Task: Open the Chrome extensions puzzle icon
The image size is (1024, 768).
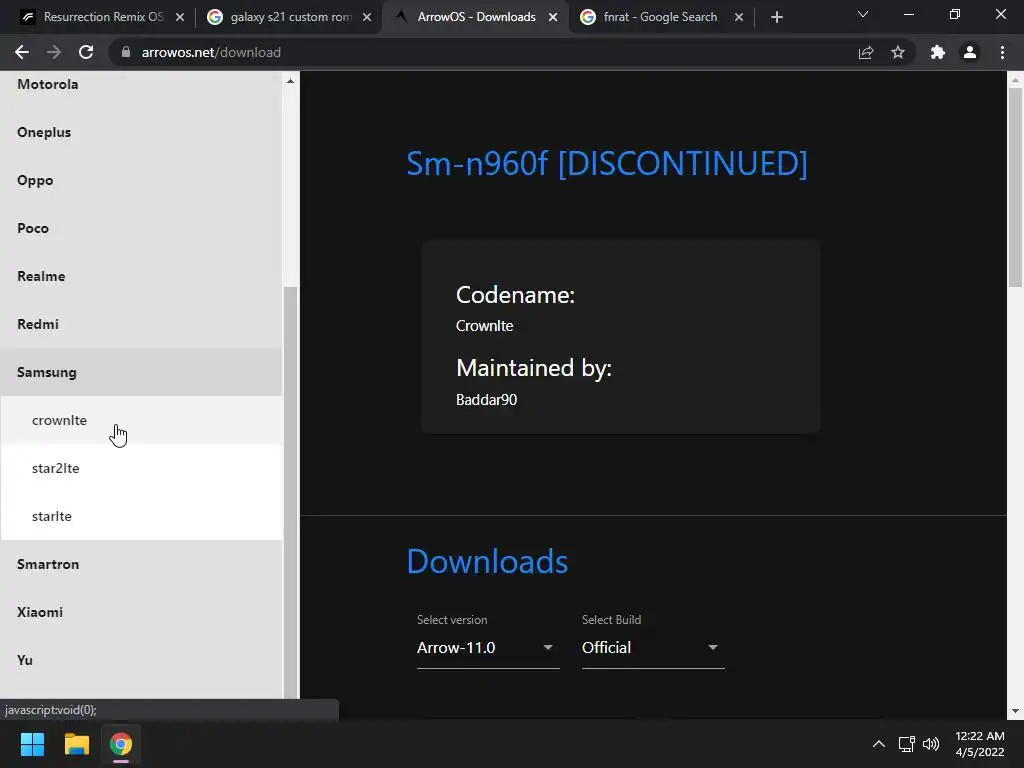Action: pyautogui.click(x=938, y=52)
